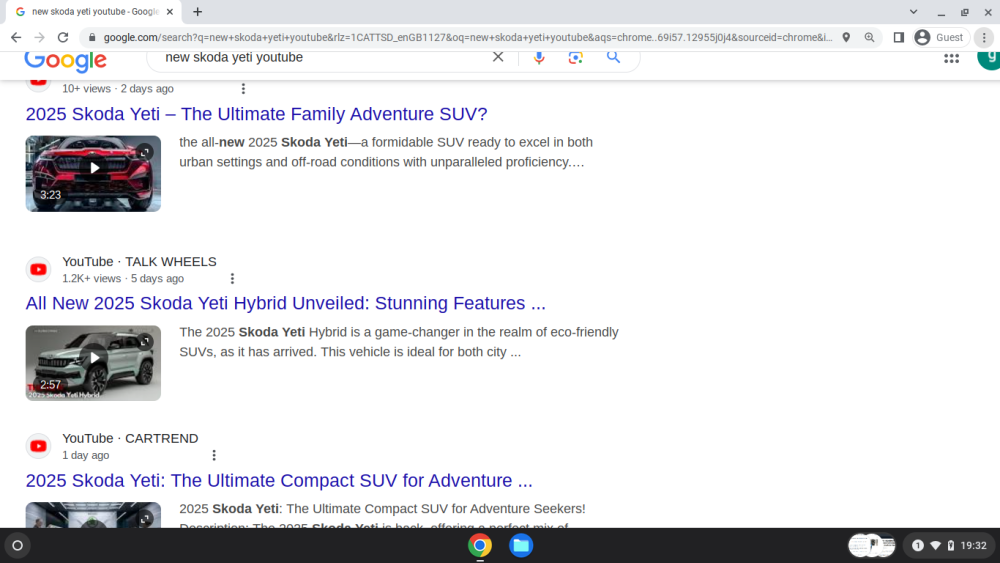Viewport: 1000px width, 563px height.
Task: Open the holding space preview in the shelf
Action: pyautogui.click(x=872, y=545)
